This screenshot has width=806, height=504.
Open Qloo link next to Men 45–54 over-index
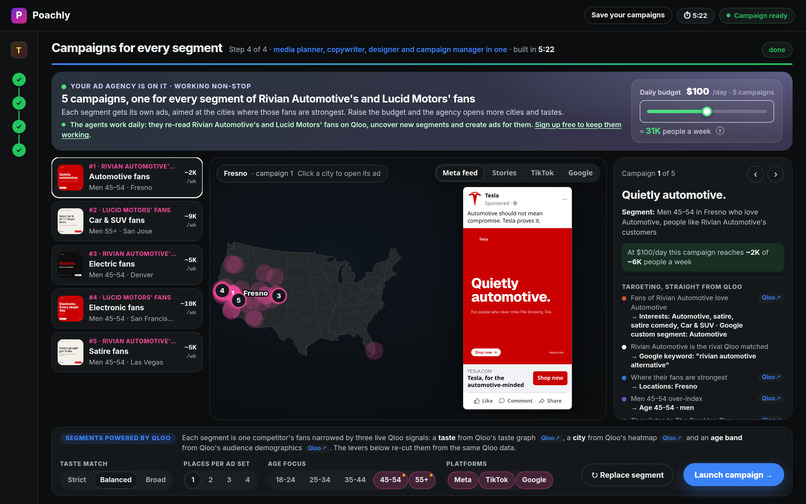[x=771, y=399]
